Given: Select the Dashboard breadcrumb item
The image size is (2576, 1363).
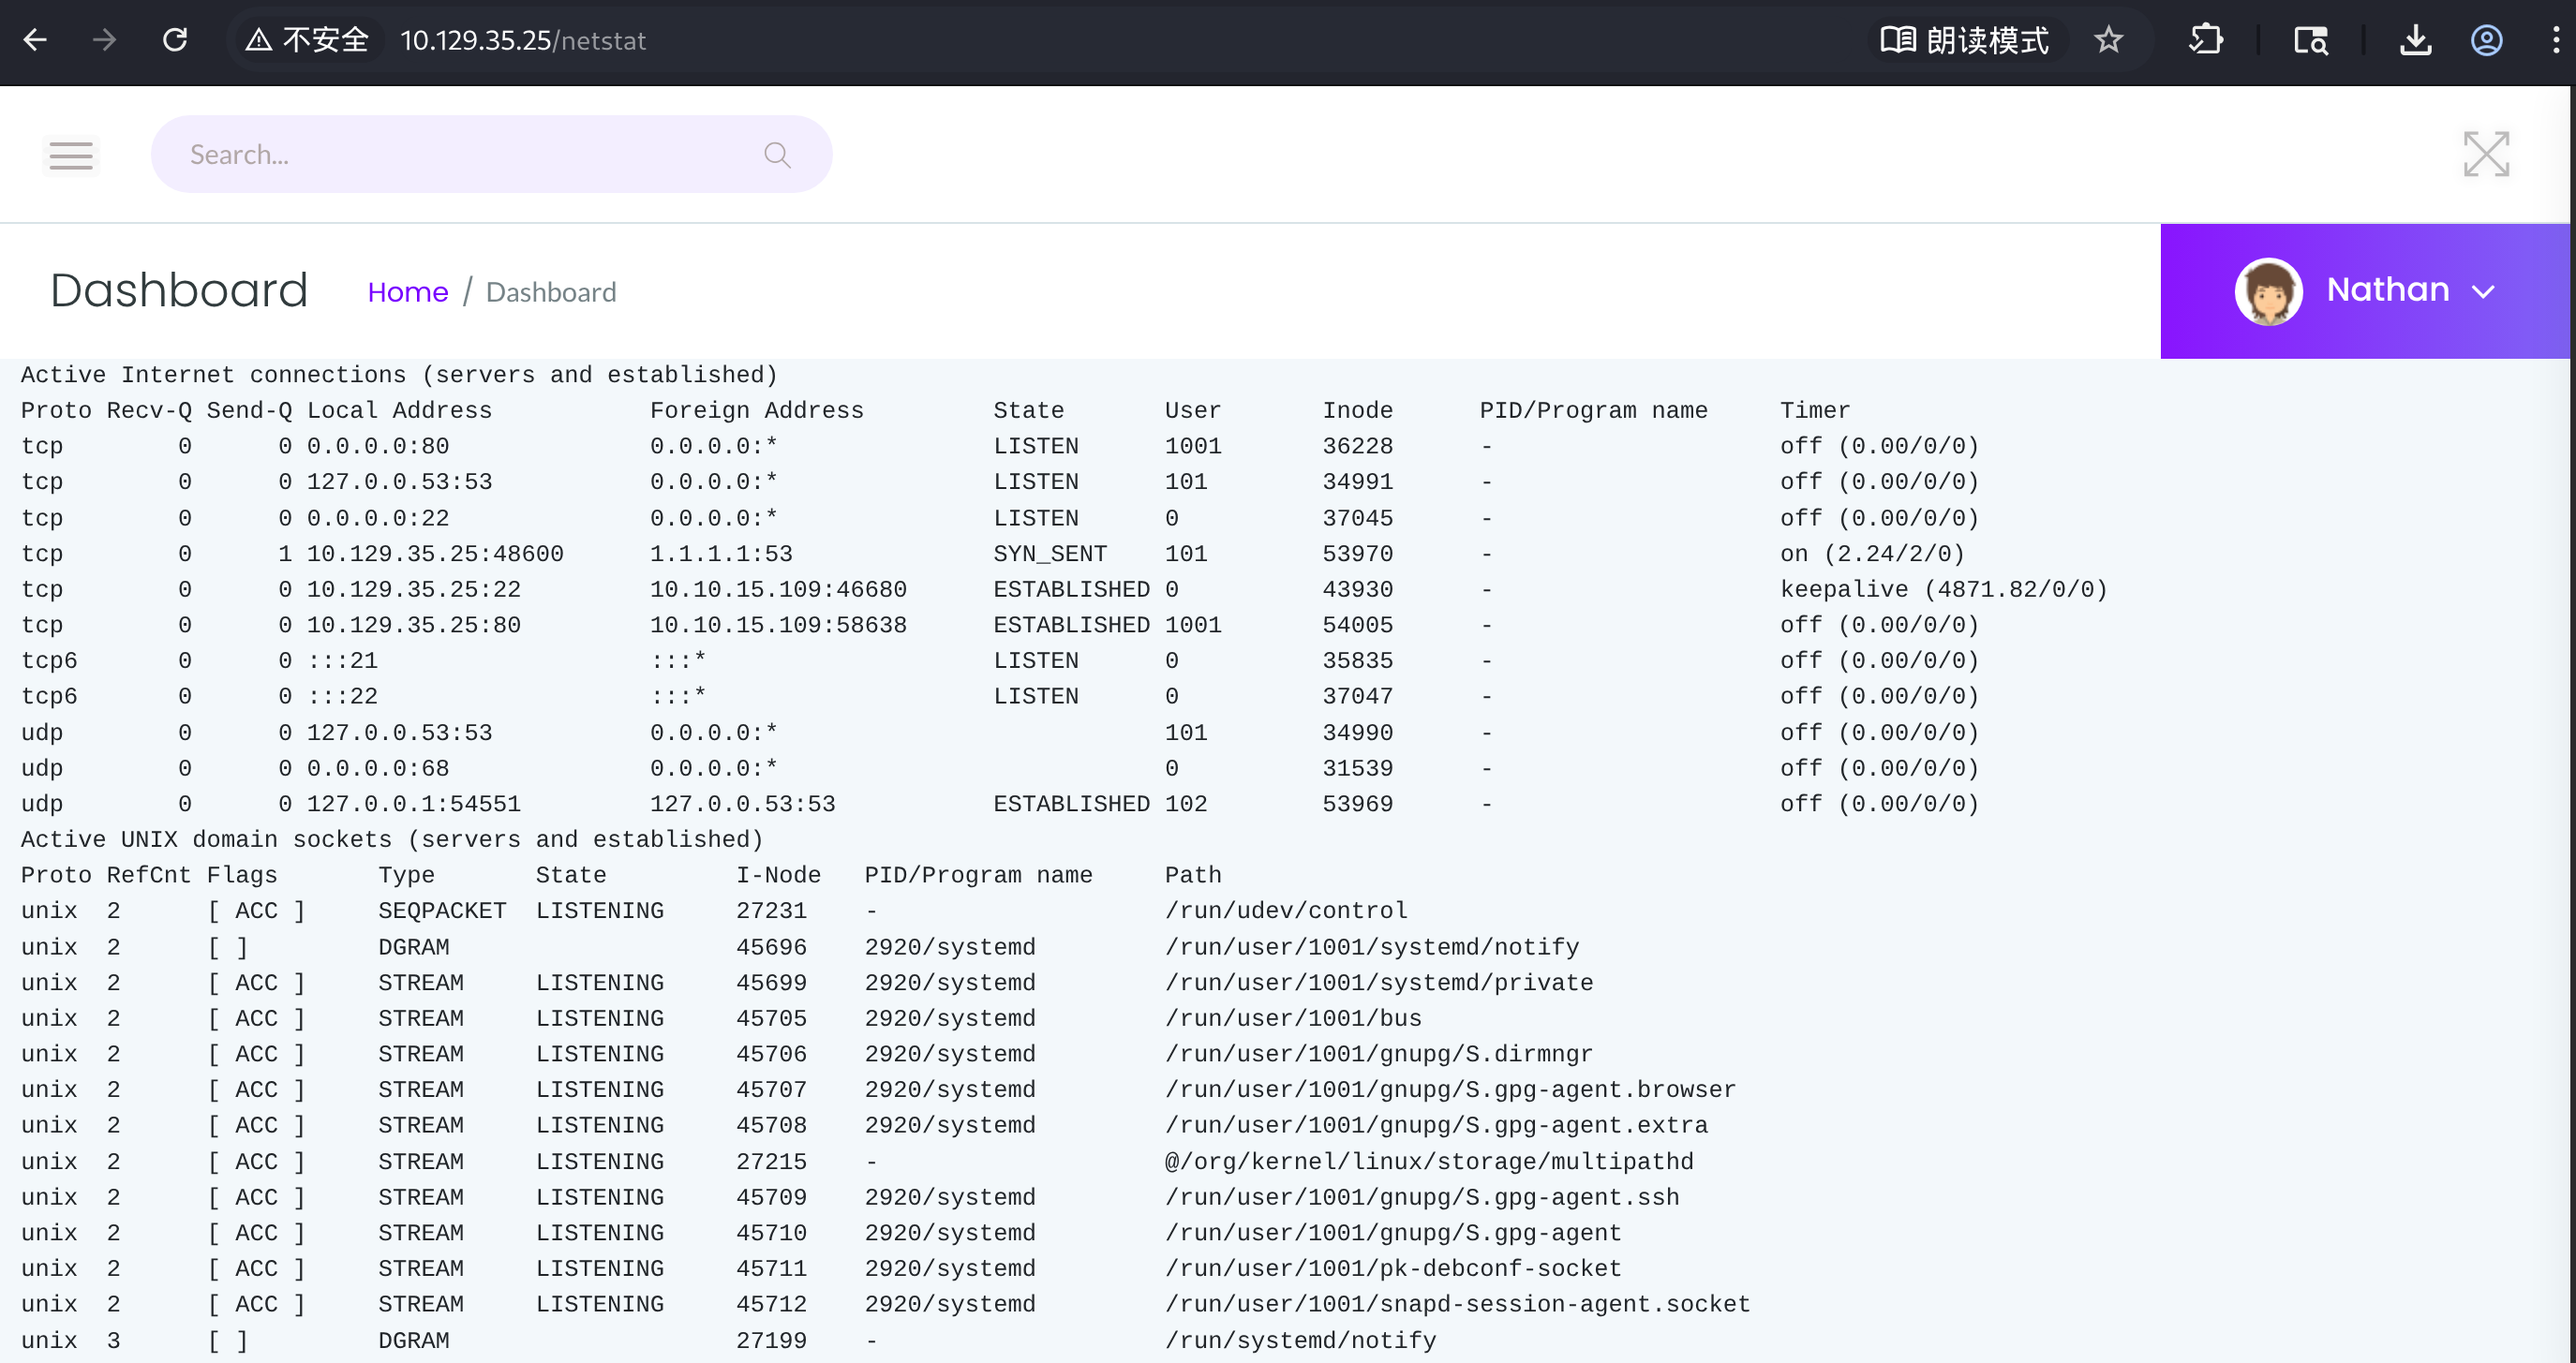Looking at the screenshot, I should coord(551,292).
